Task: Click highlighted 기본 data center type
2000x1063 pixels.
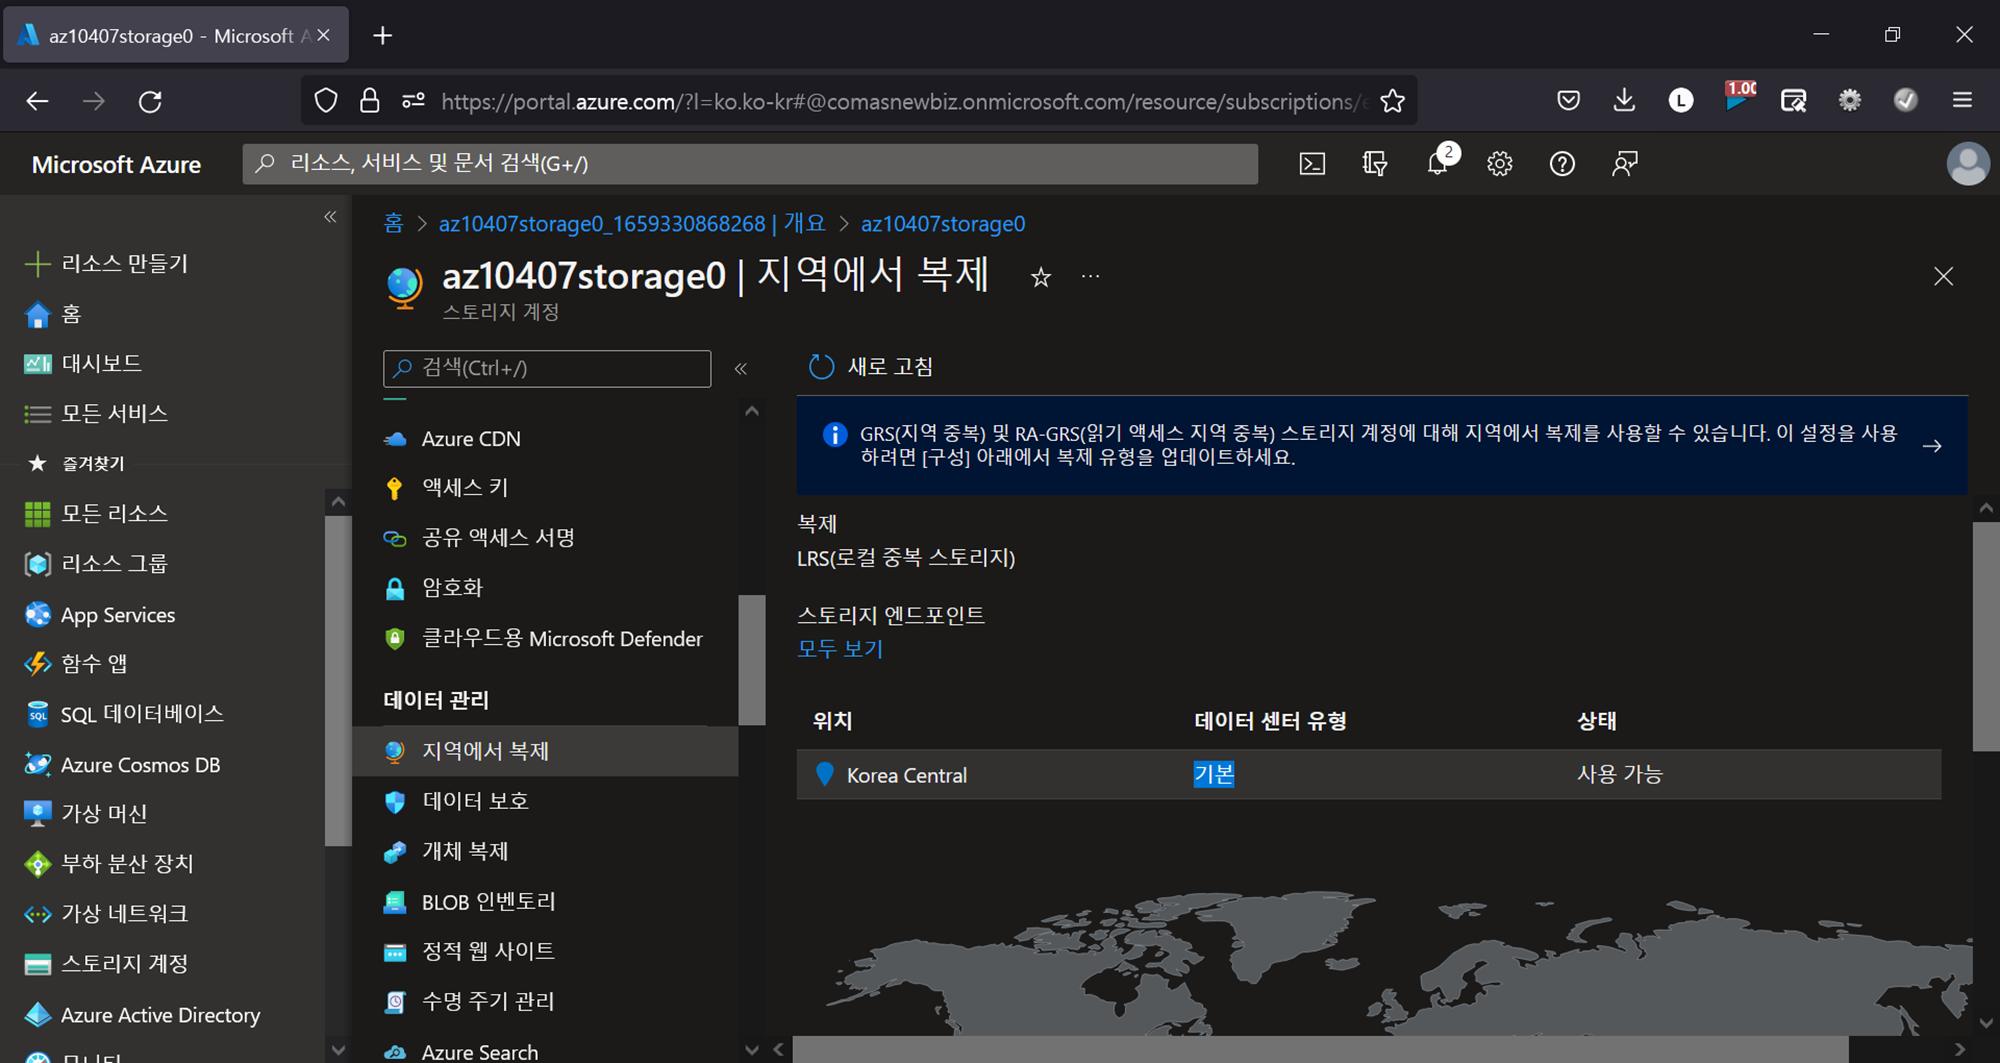Action: pyautogui.click(x=1214, y=775)
